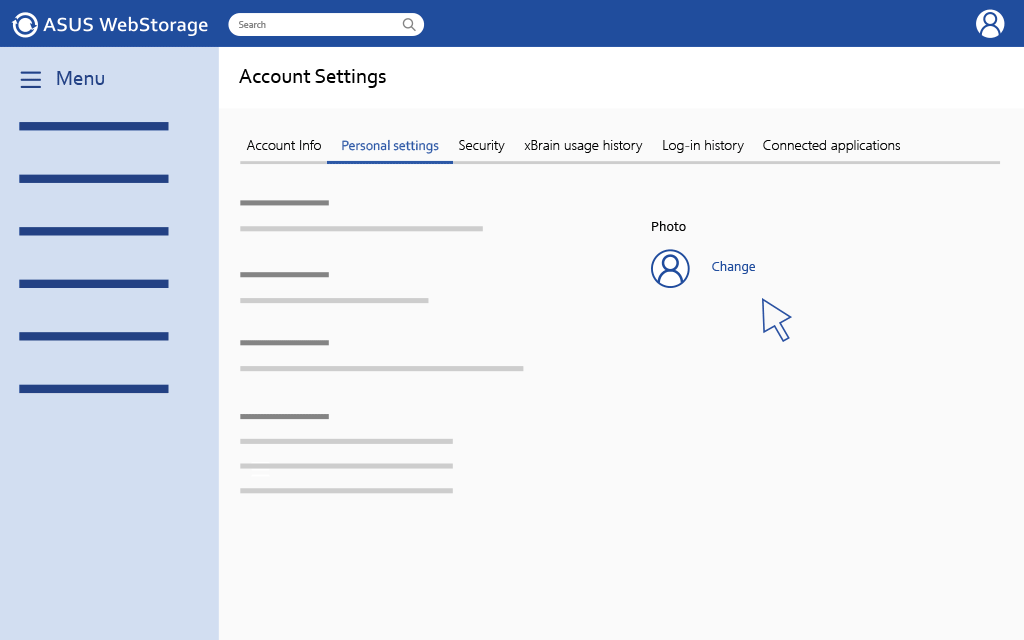
Task: Click the Menu label in the sidebar
Action: (x=80, y=78)
